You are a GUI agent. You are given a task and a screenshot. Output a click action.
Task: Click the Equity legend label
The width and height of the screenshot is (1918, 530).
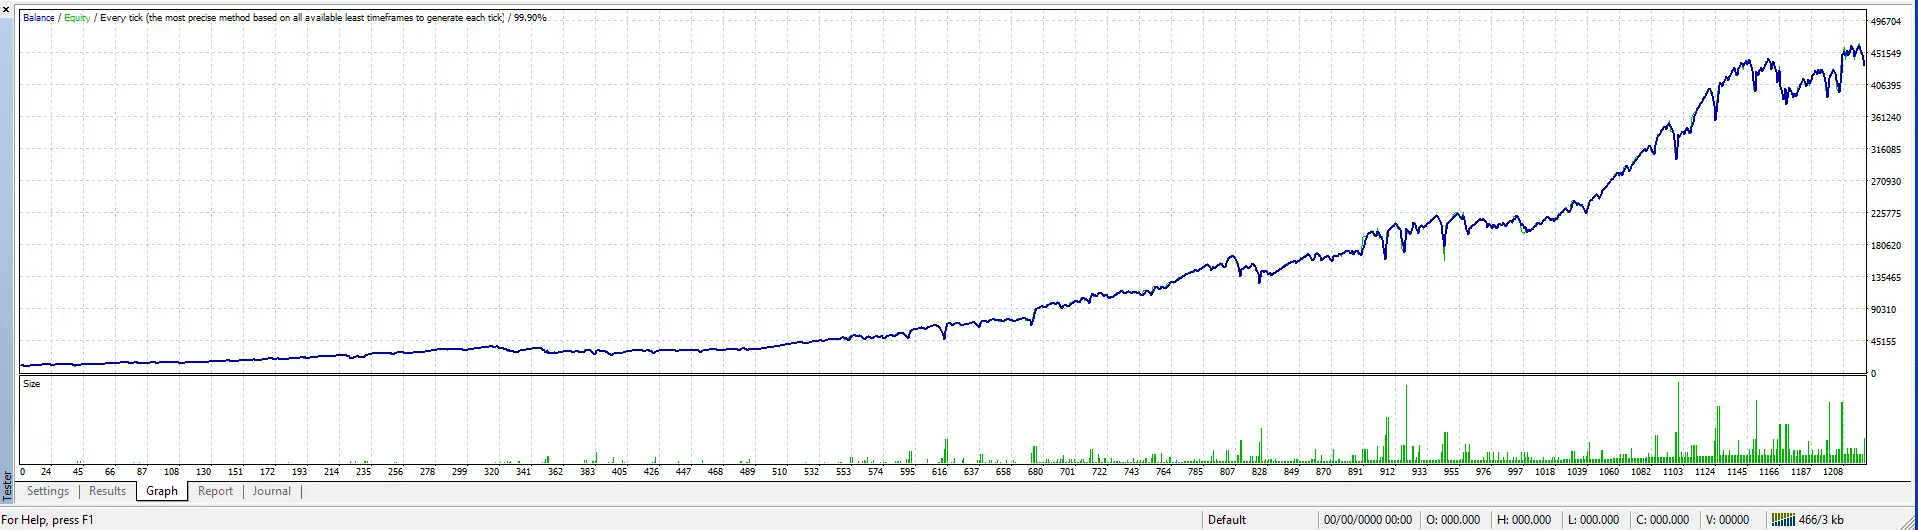(x=77, y=18)
